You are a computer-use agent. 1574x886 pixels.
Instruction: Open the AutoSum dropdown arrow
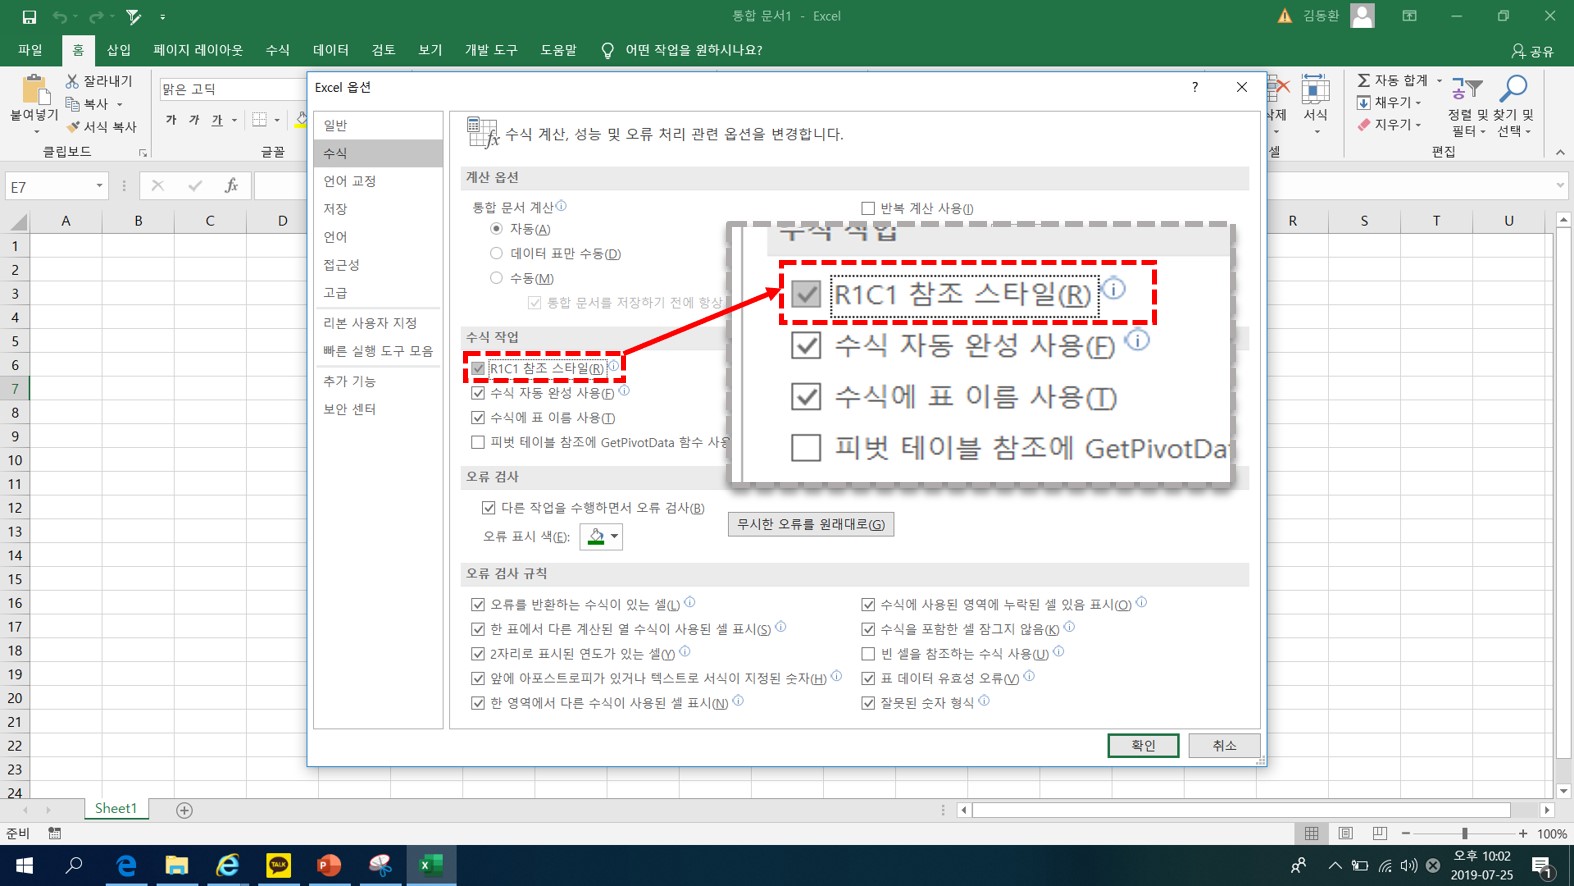coord(1440,80)
